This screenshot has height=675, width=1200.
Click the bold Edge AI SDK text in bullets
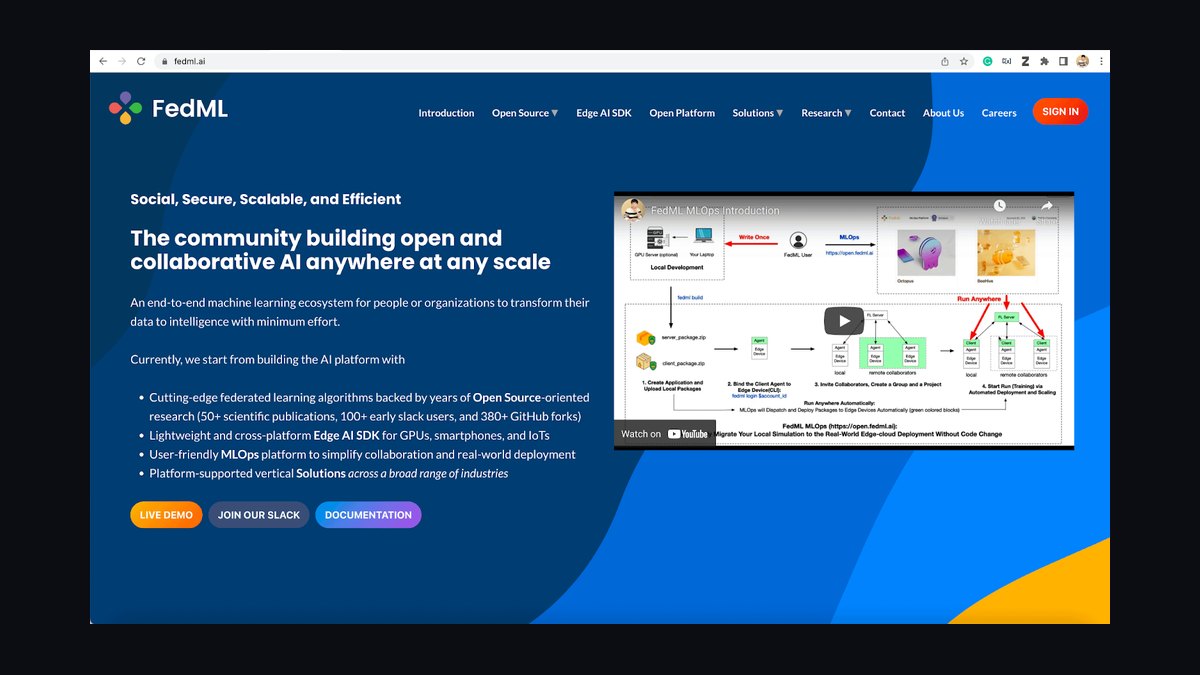pos(348,436)
